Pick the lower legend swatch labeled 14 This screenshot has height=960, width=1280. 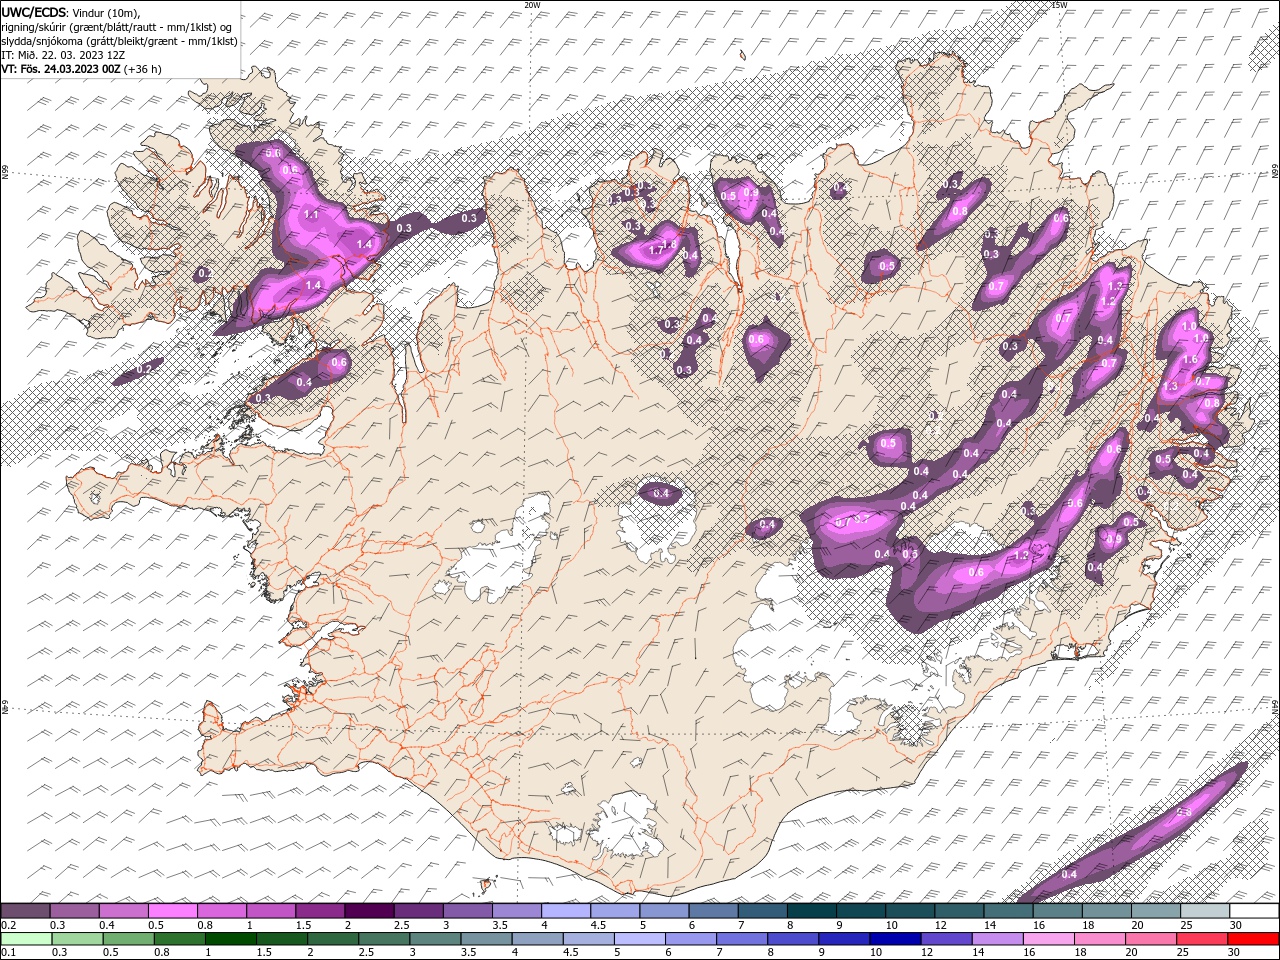coord(997,939)
